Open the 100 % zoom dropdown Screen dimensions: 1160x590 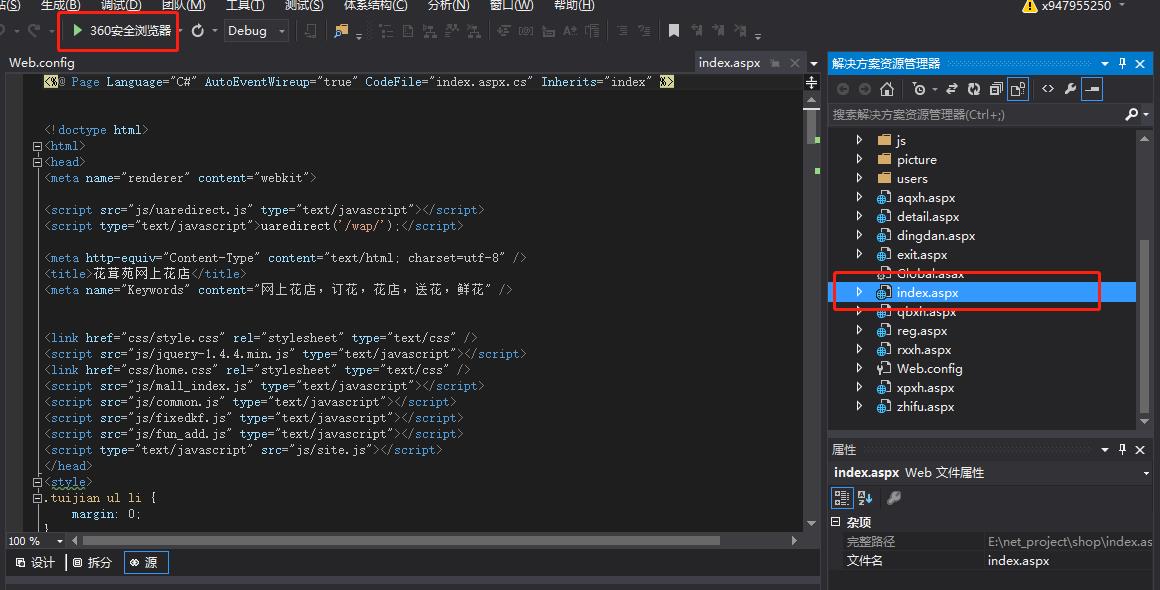click(x=60, y=541)
